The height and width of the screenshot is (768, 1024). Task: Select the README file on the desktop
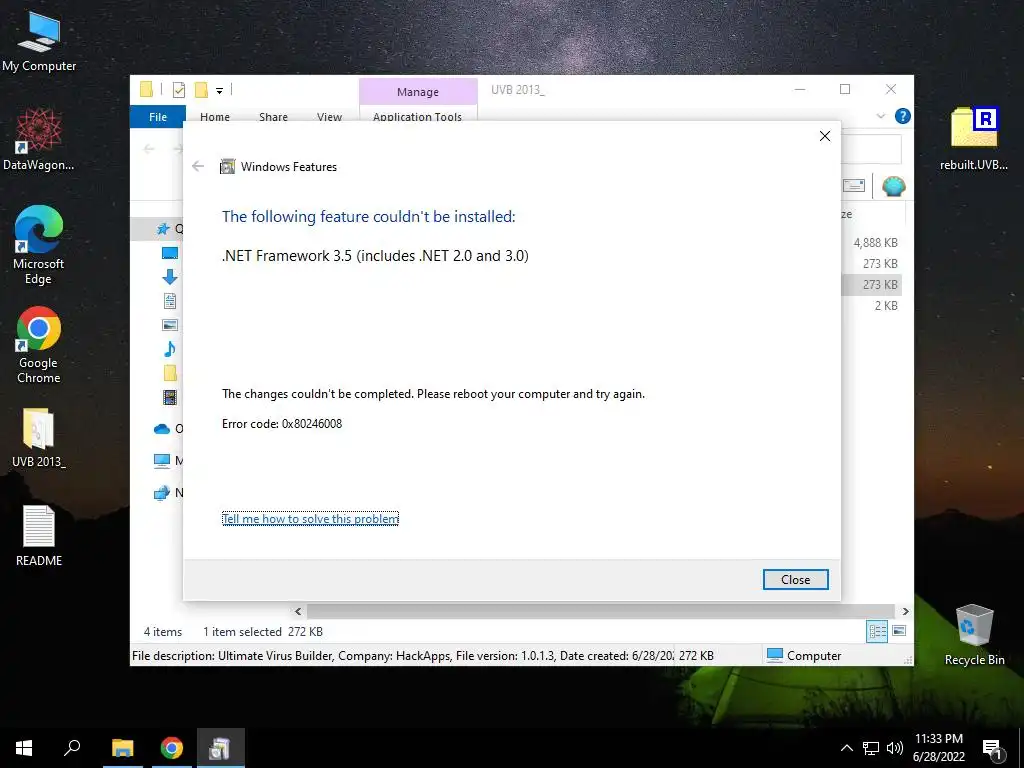click(39, 536)
